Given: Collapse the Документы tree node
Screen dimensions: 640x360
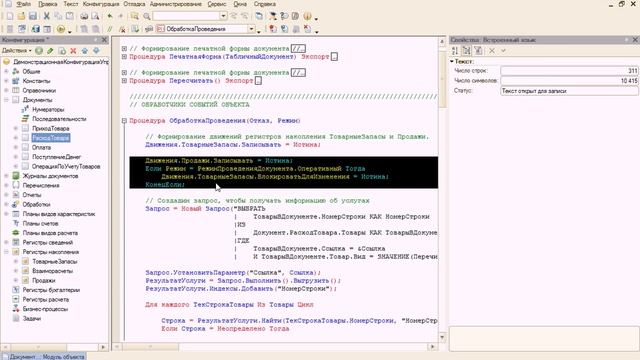Looking at the screenshot, I should 7,100.
